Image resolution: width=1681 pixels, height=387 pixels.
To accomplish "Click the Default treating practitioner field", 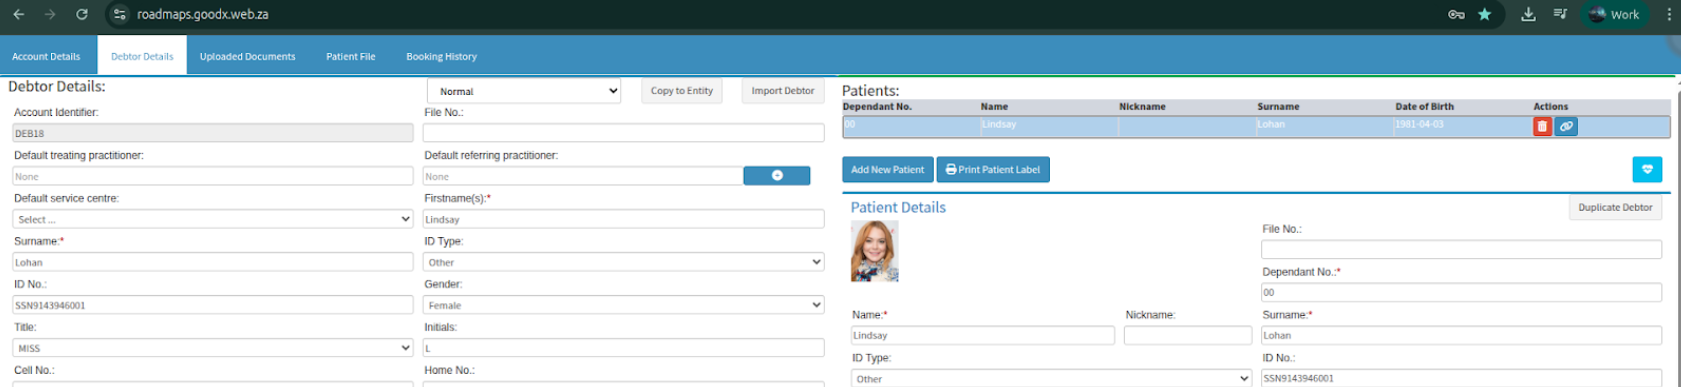I will tap(213, 176).
